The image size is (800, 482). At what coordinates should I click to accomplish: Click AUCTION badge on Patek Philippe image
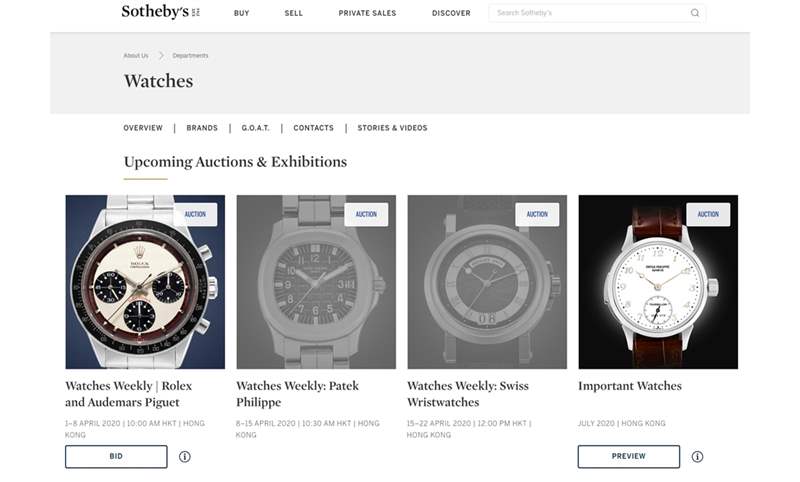(x=366, y=214)
